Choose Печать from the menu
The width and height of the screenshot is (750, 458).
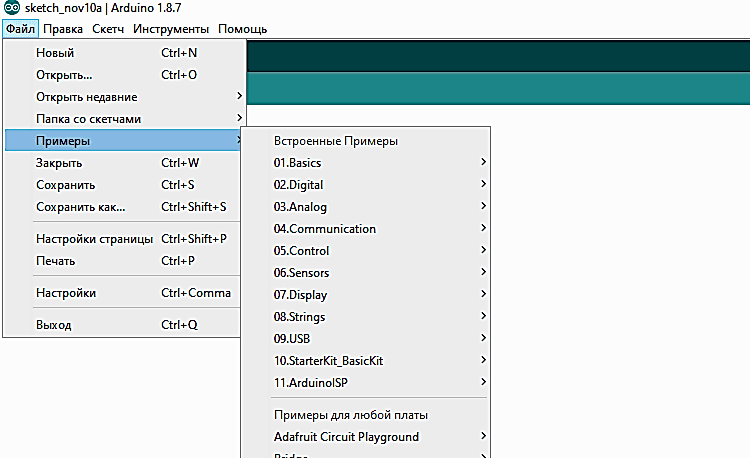pyautogui.click(x=56, y=261)
